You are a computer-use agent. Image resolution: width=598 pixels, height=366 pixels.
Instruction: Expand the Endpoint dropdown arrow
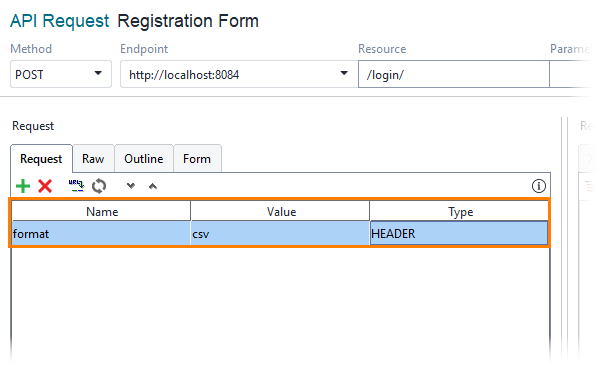coord(344,73)
